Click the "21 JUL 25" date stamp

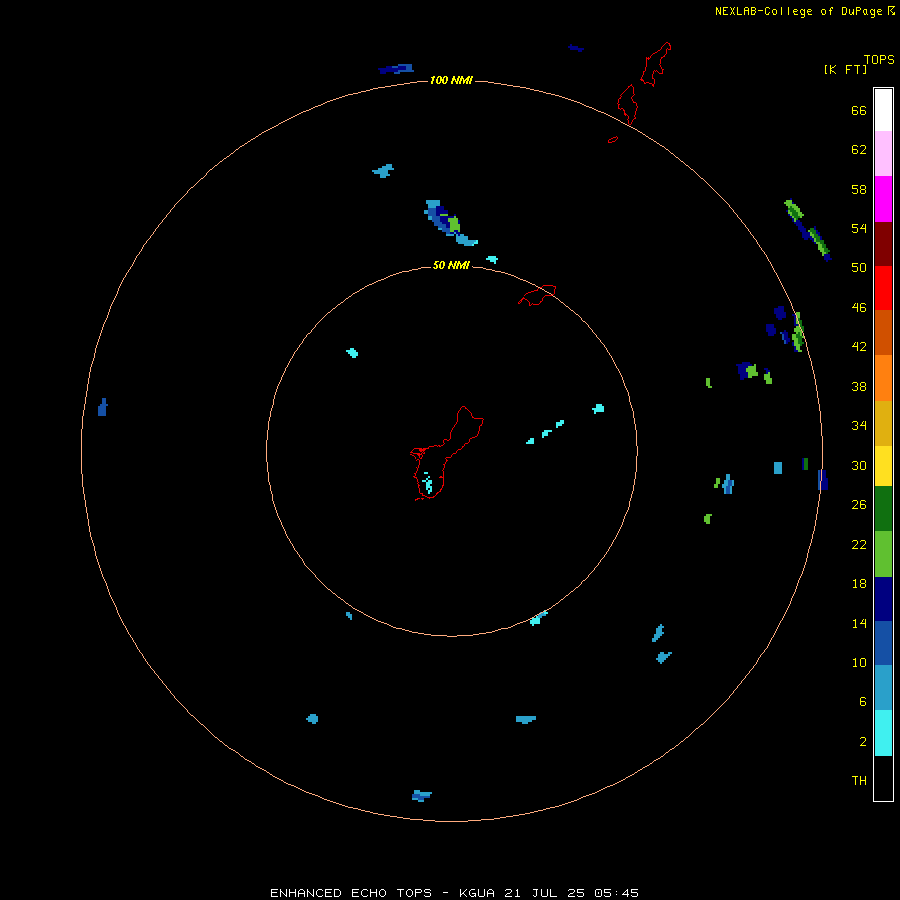pyautogui.click(x=544, y=893)
